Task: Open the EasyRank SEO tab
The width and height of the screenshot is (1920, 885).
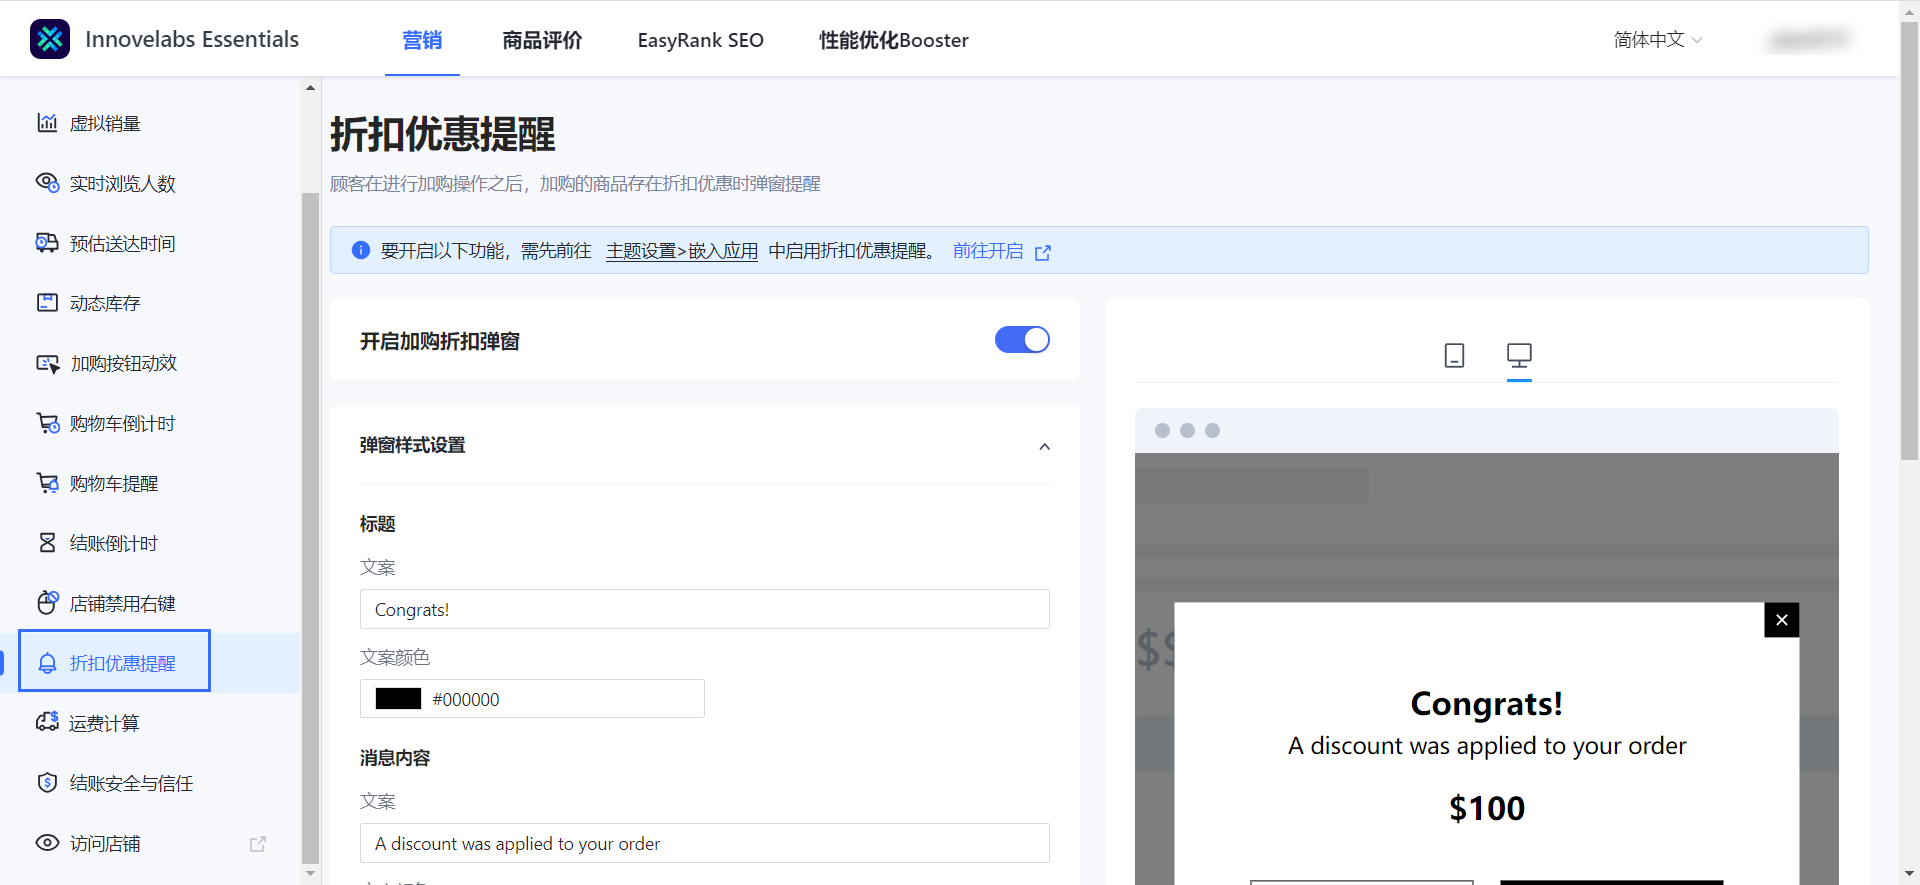Action: pyautogui.click(x=700, y=40)
